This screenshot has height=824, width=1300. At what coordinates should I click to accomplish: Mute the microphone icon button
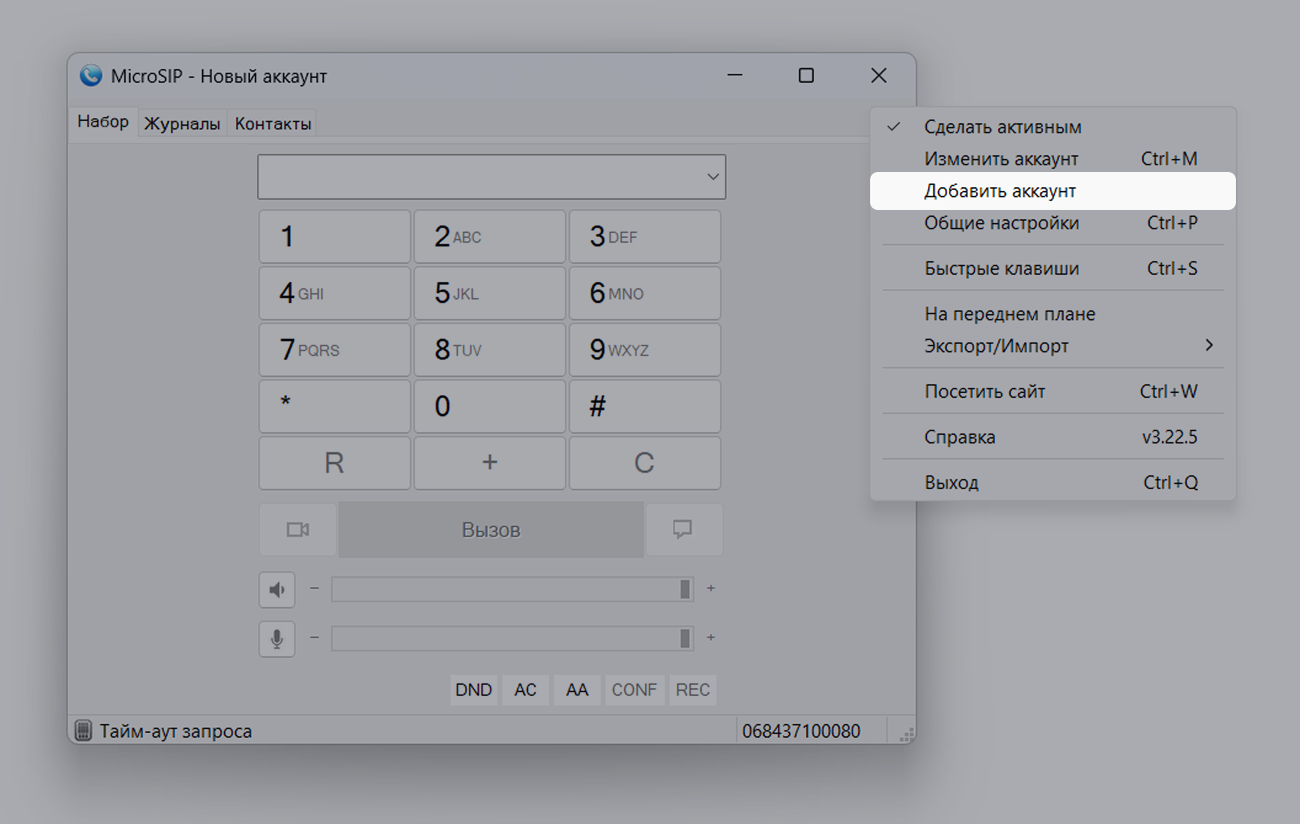pos(277,638)
